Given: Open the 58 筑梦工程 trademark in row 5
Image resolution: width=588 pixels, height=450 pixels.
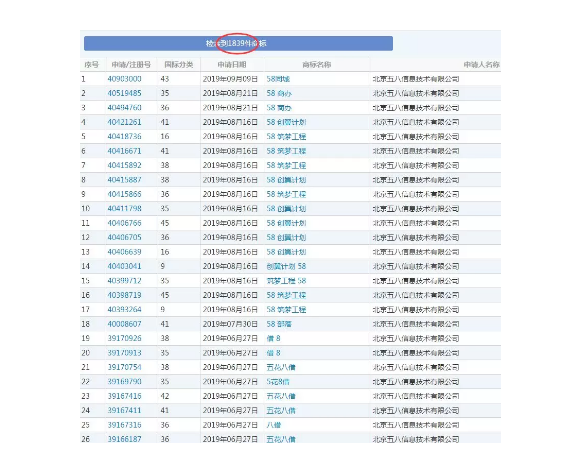Looking at the screenshot, I should pos(286,136).
